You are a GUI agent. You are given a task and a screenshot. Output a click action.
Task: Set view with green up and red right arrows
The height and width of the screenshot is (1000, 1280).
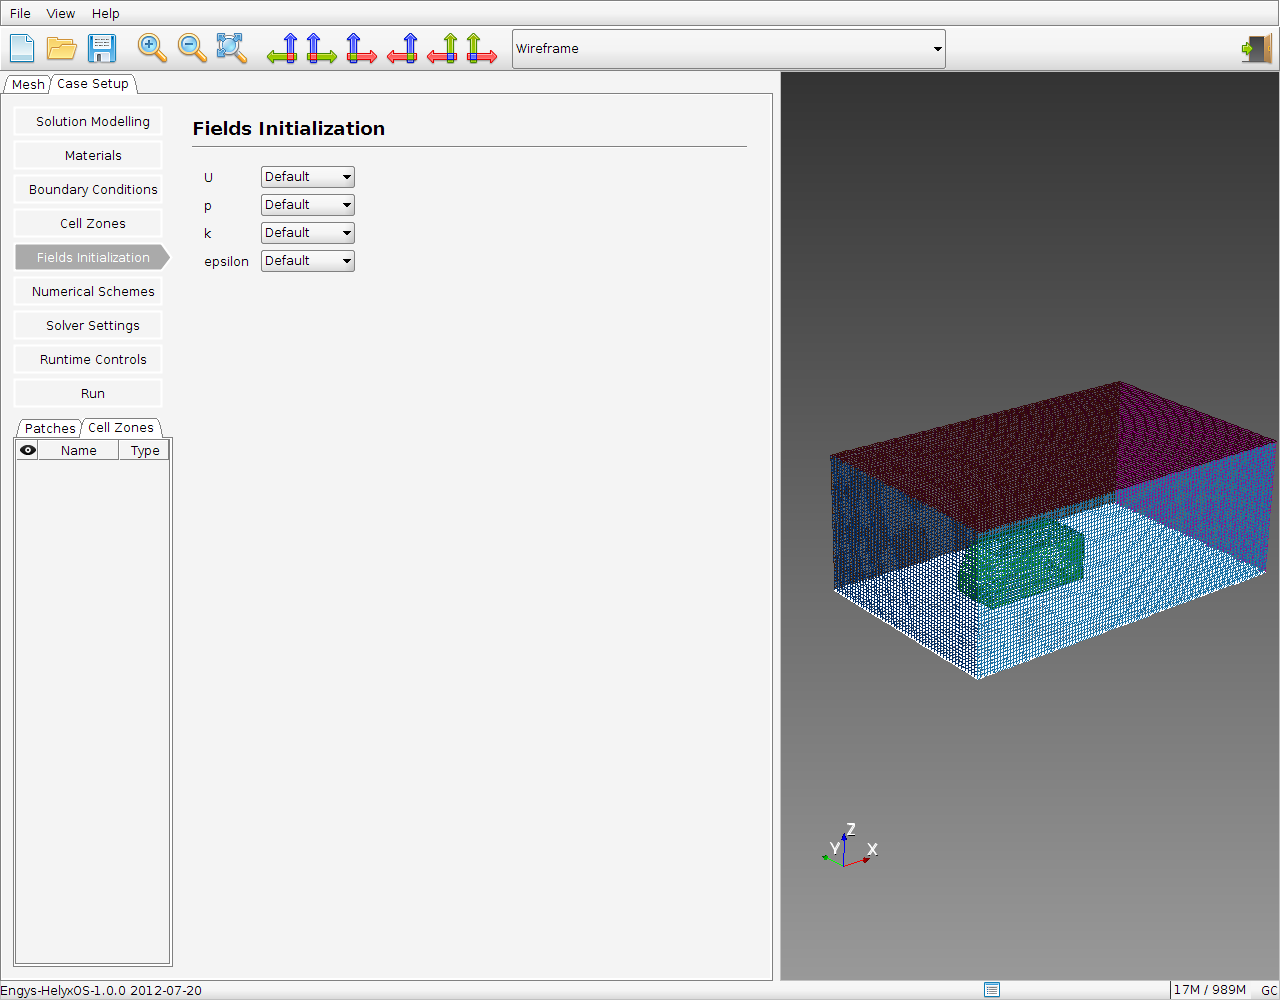482,48
